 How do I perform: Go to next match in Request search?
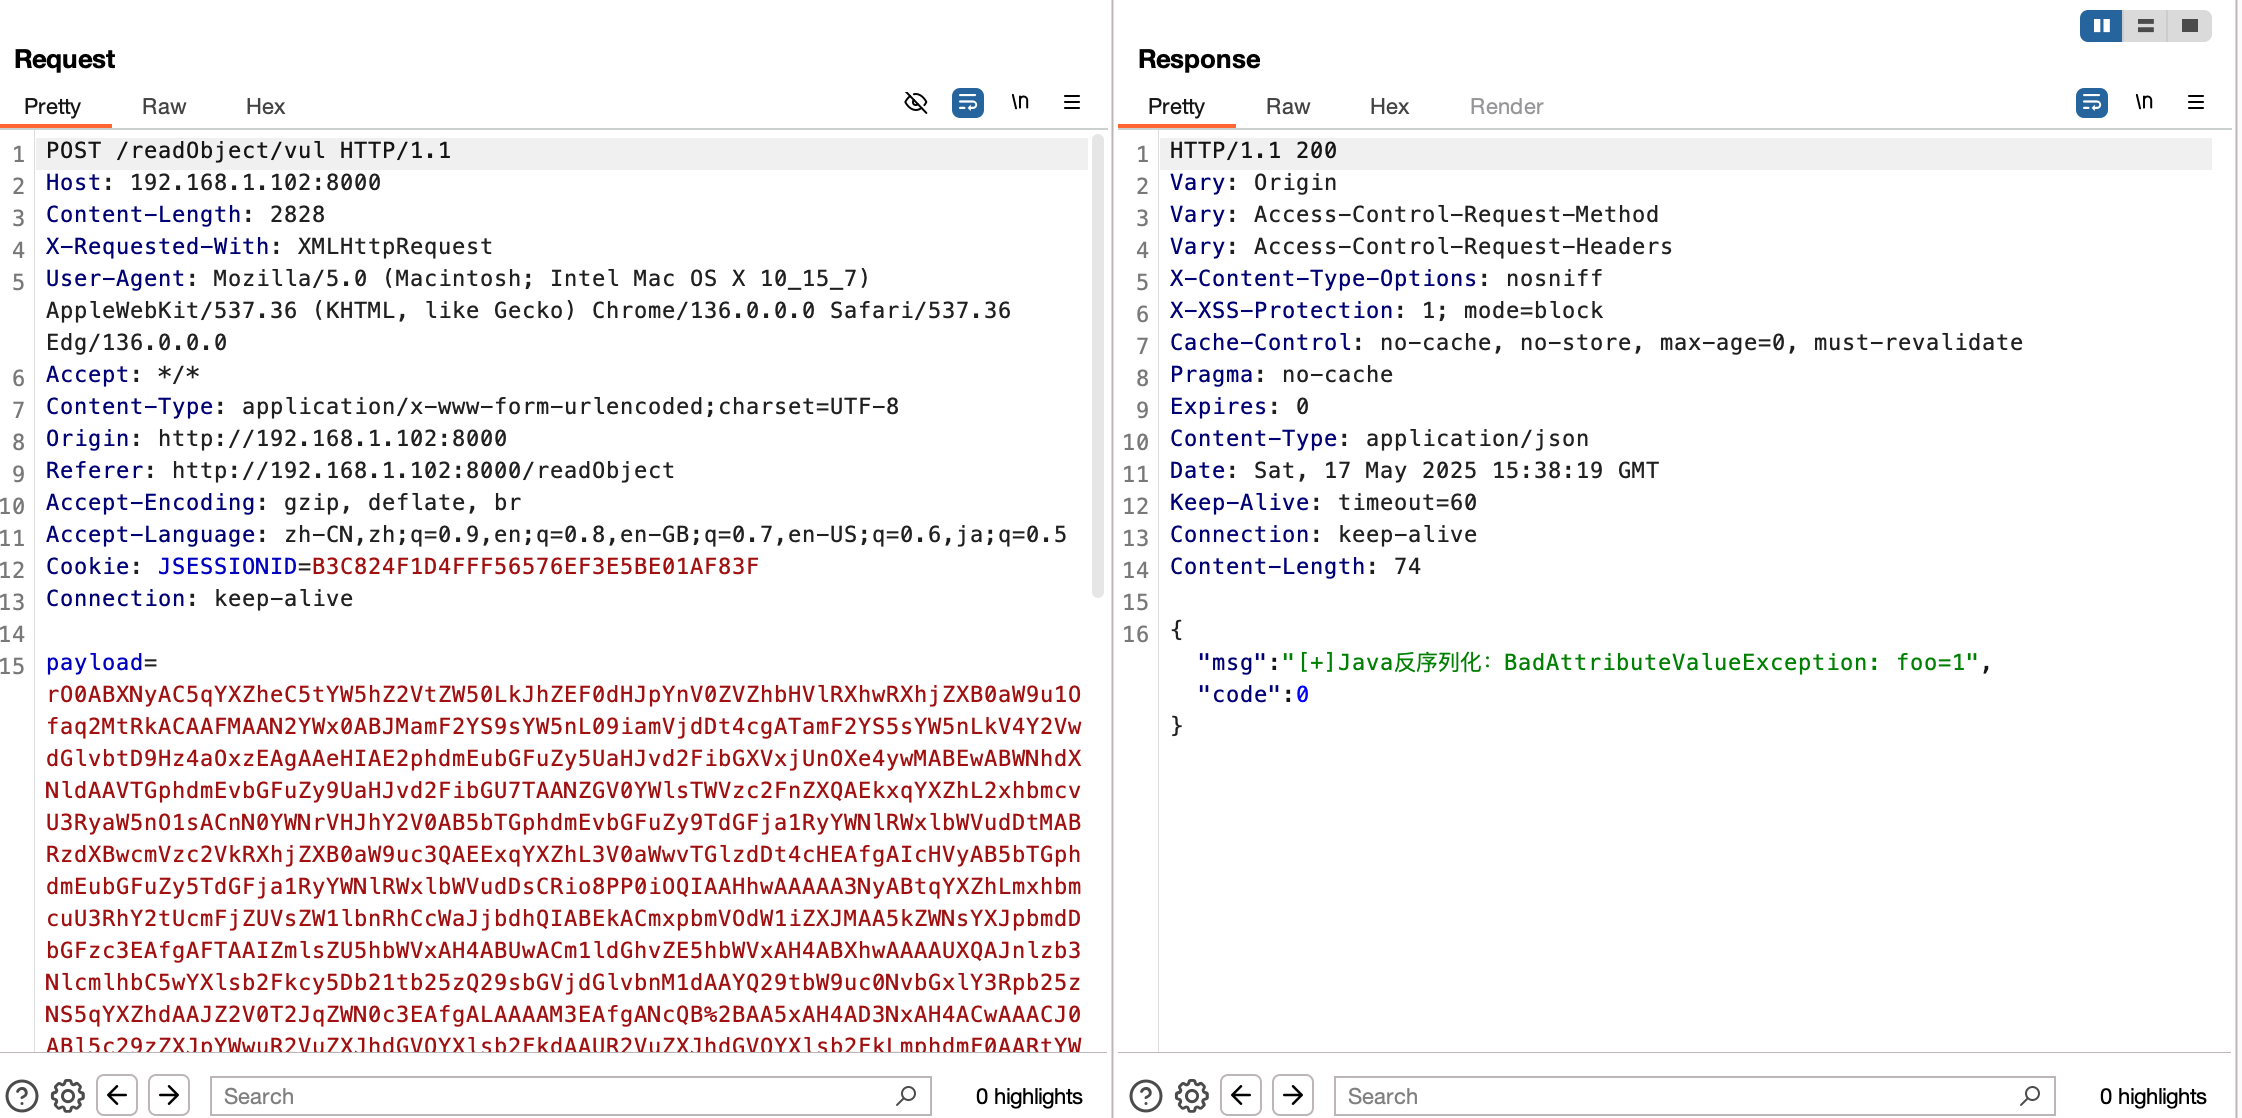pos(169,1095)
